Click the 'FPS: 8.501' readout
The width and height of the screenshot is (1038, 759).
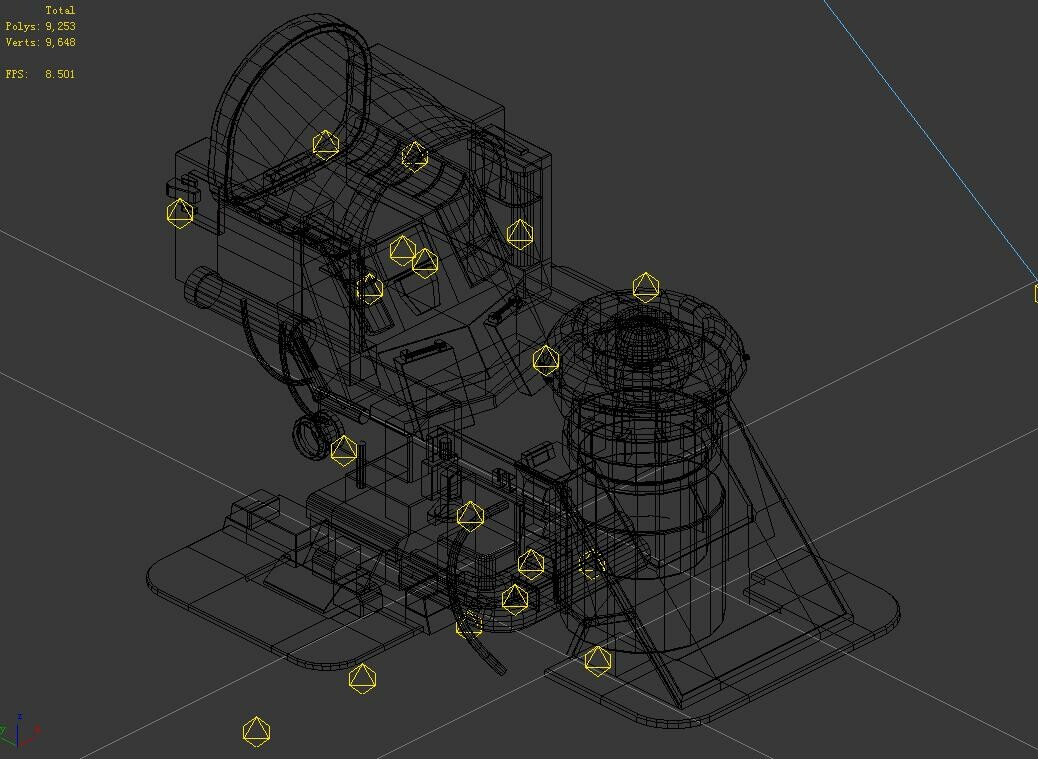40,74
